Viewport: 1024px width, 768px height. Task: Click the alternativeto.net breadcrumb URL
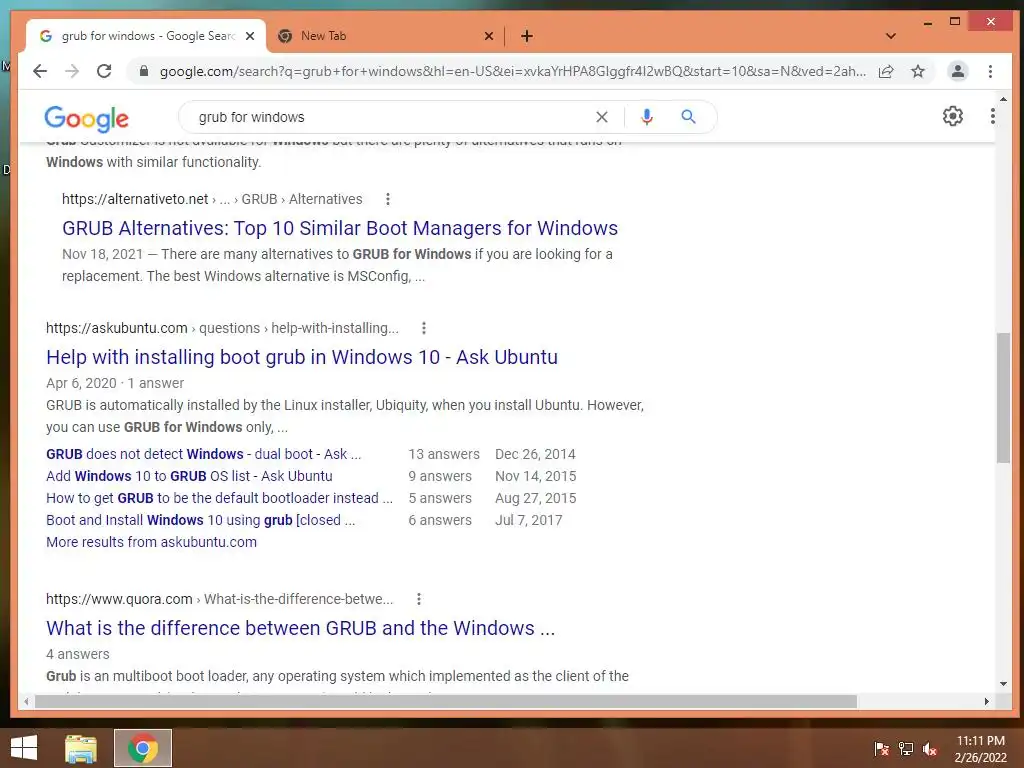point(212,199)
